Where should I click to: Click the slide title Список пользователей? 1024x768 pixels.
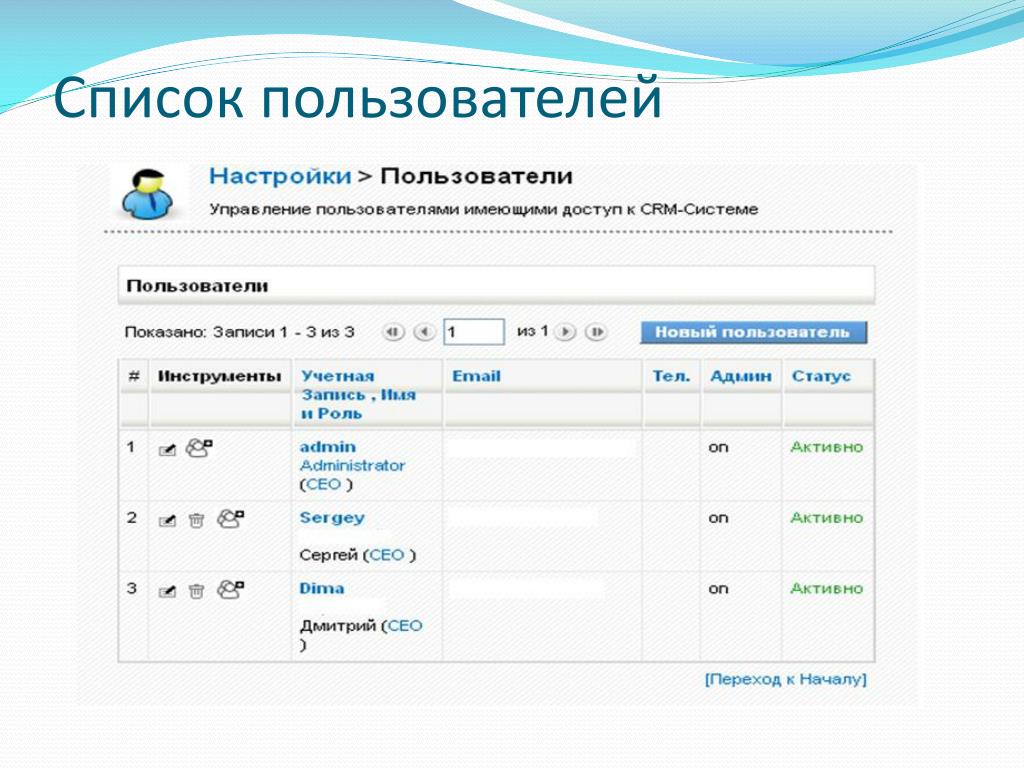tap(358, 98)
